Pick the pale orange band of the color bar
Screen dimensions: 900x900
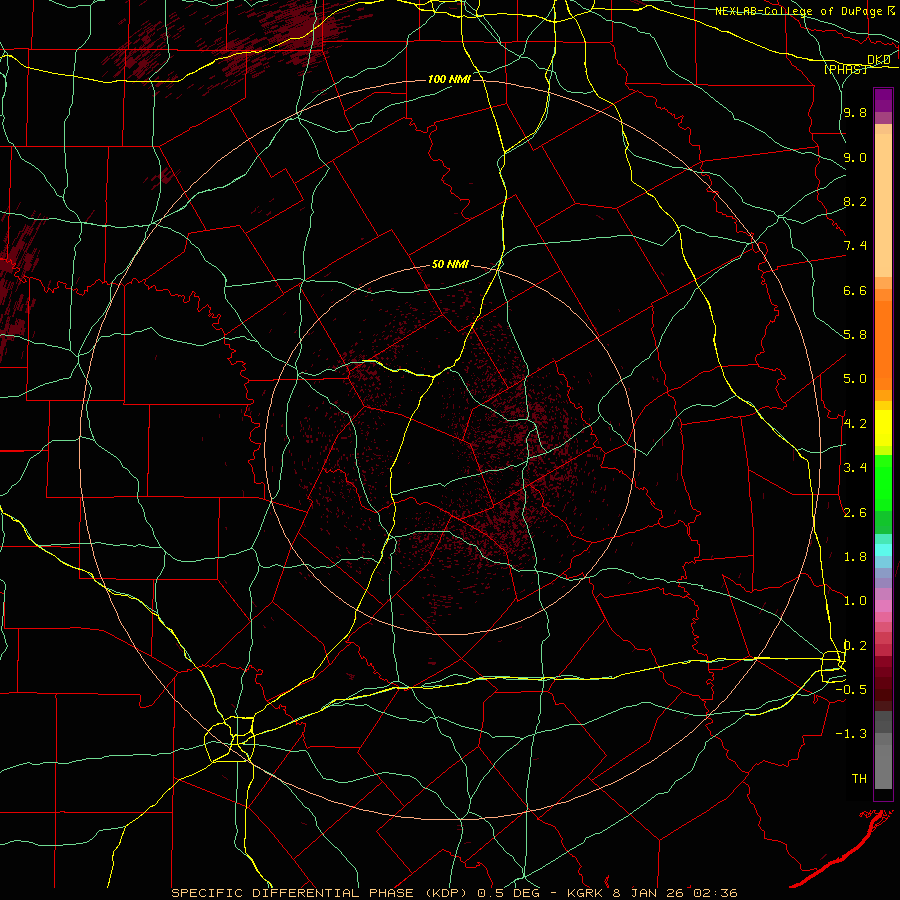(883, 205)
